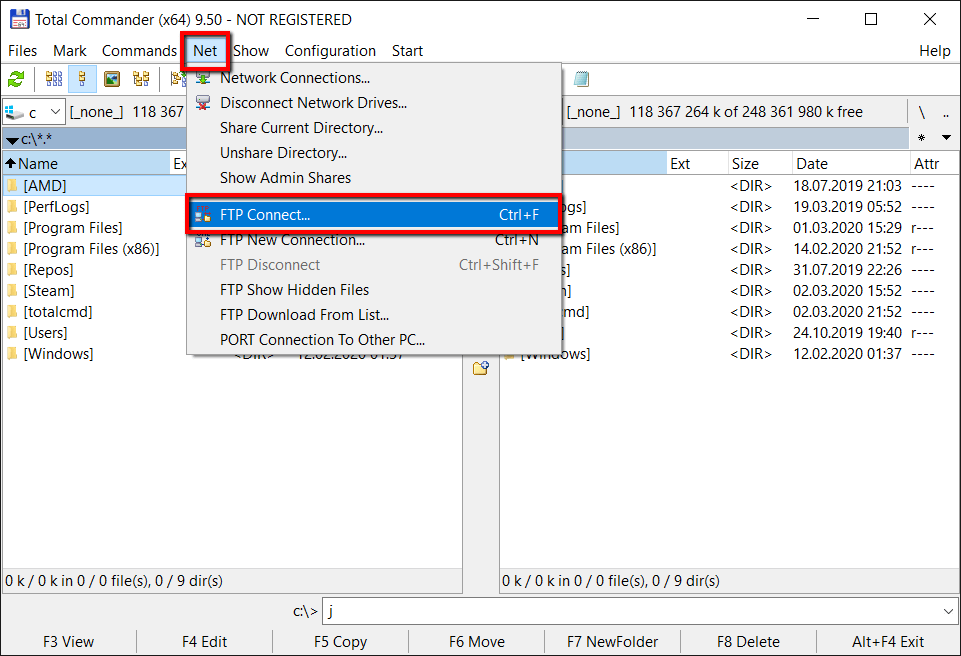Click the F8 Delete button

pyautogui.click(x=748, y=642)
